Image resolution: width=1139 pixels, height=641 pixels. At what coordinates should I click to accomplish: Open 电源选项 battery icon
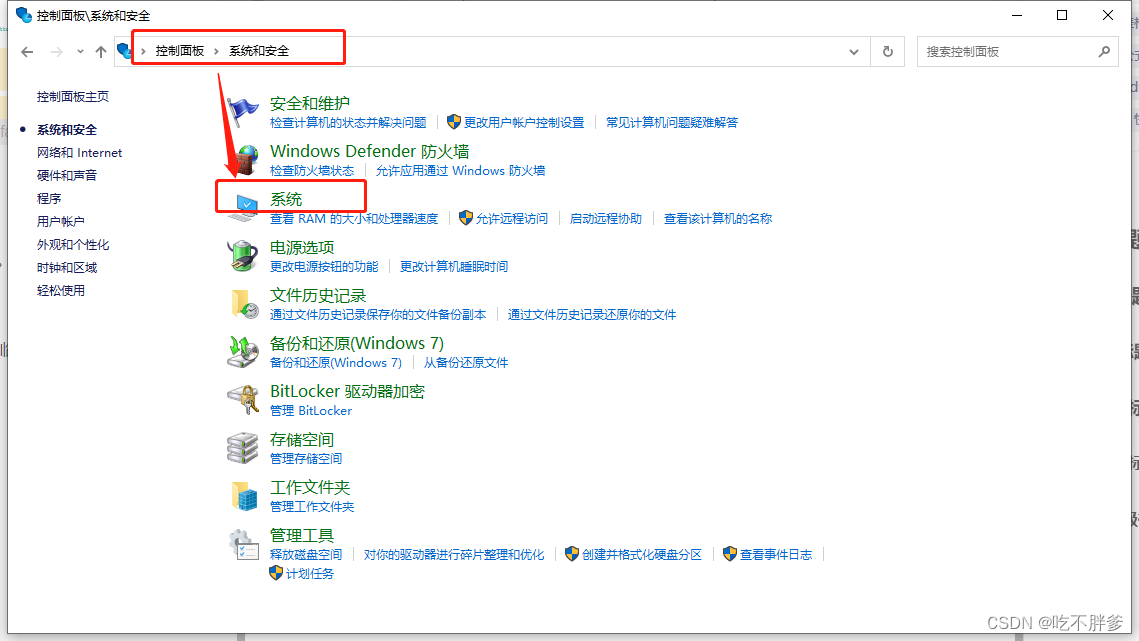243,253
